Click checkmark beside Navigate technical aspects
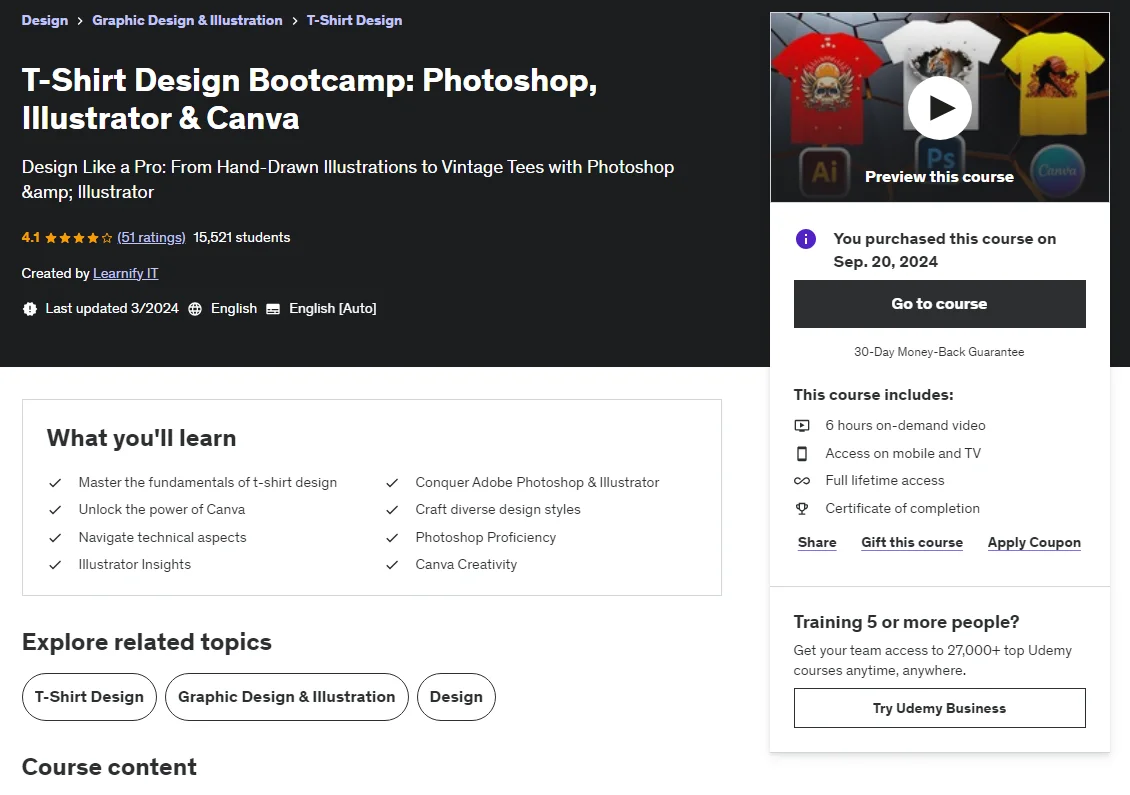 (x=55, y=538)
